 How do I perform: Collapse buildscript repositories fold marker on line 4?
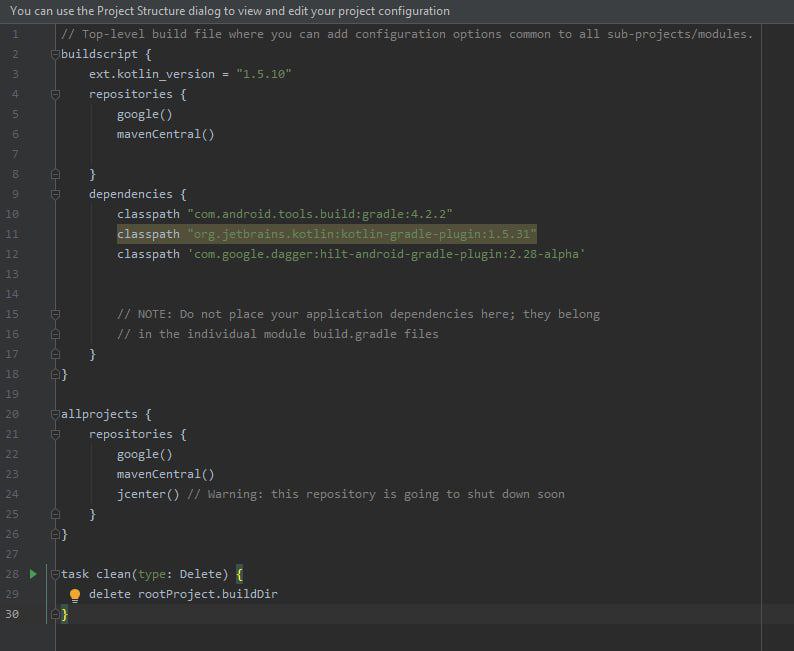pos(56,94)
